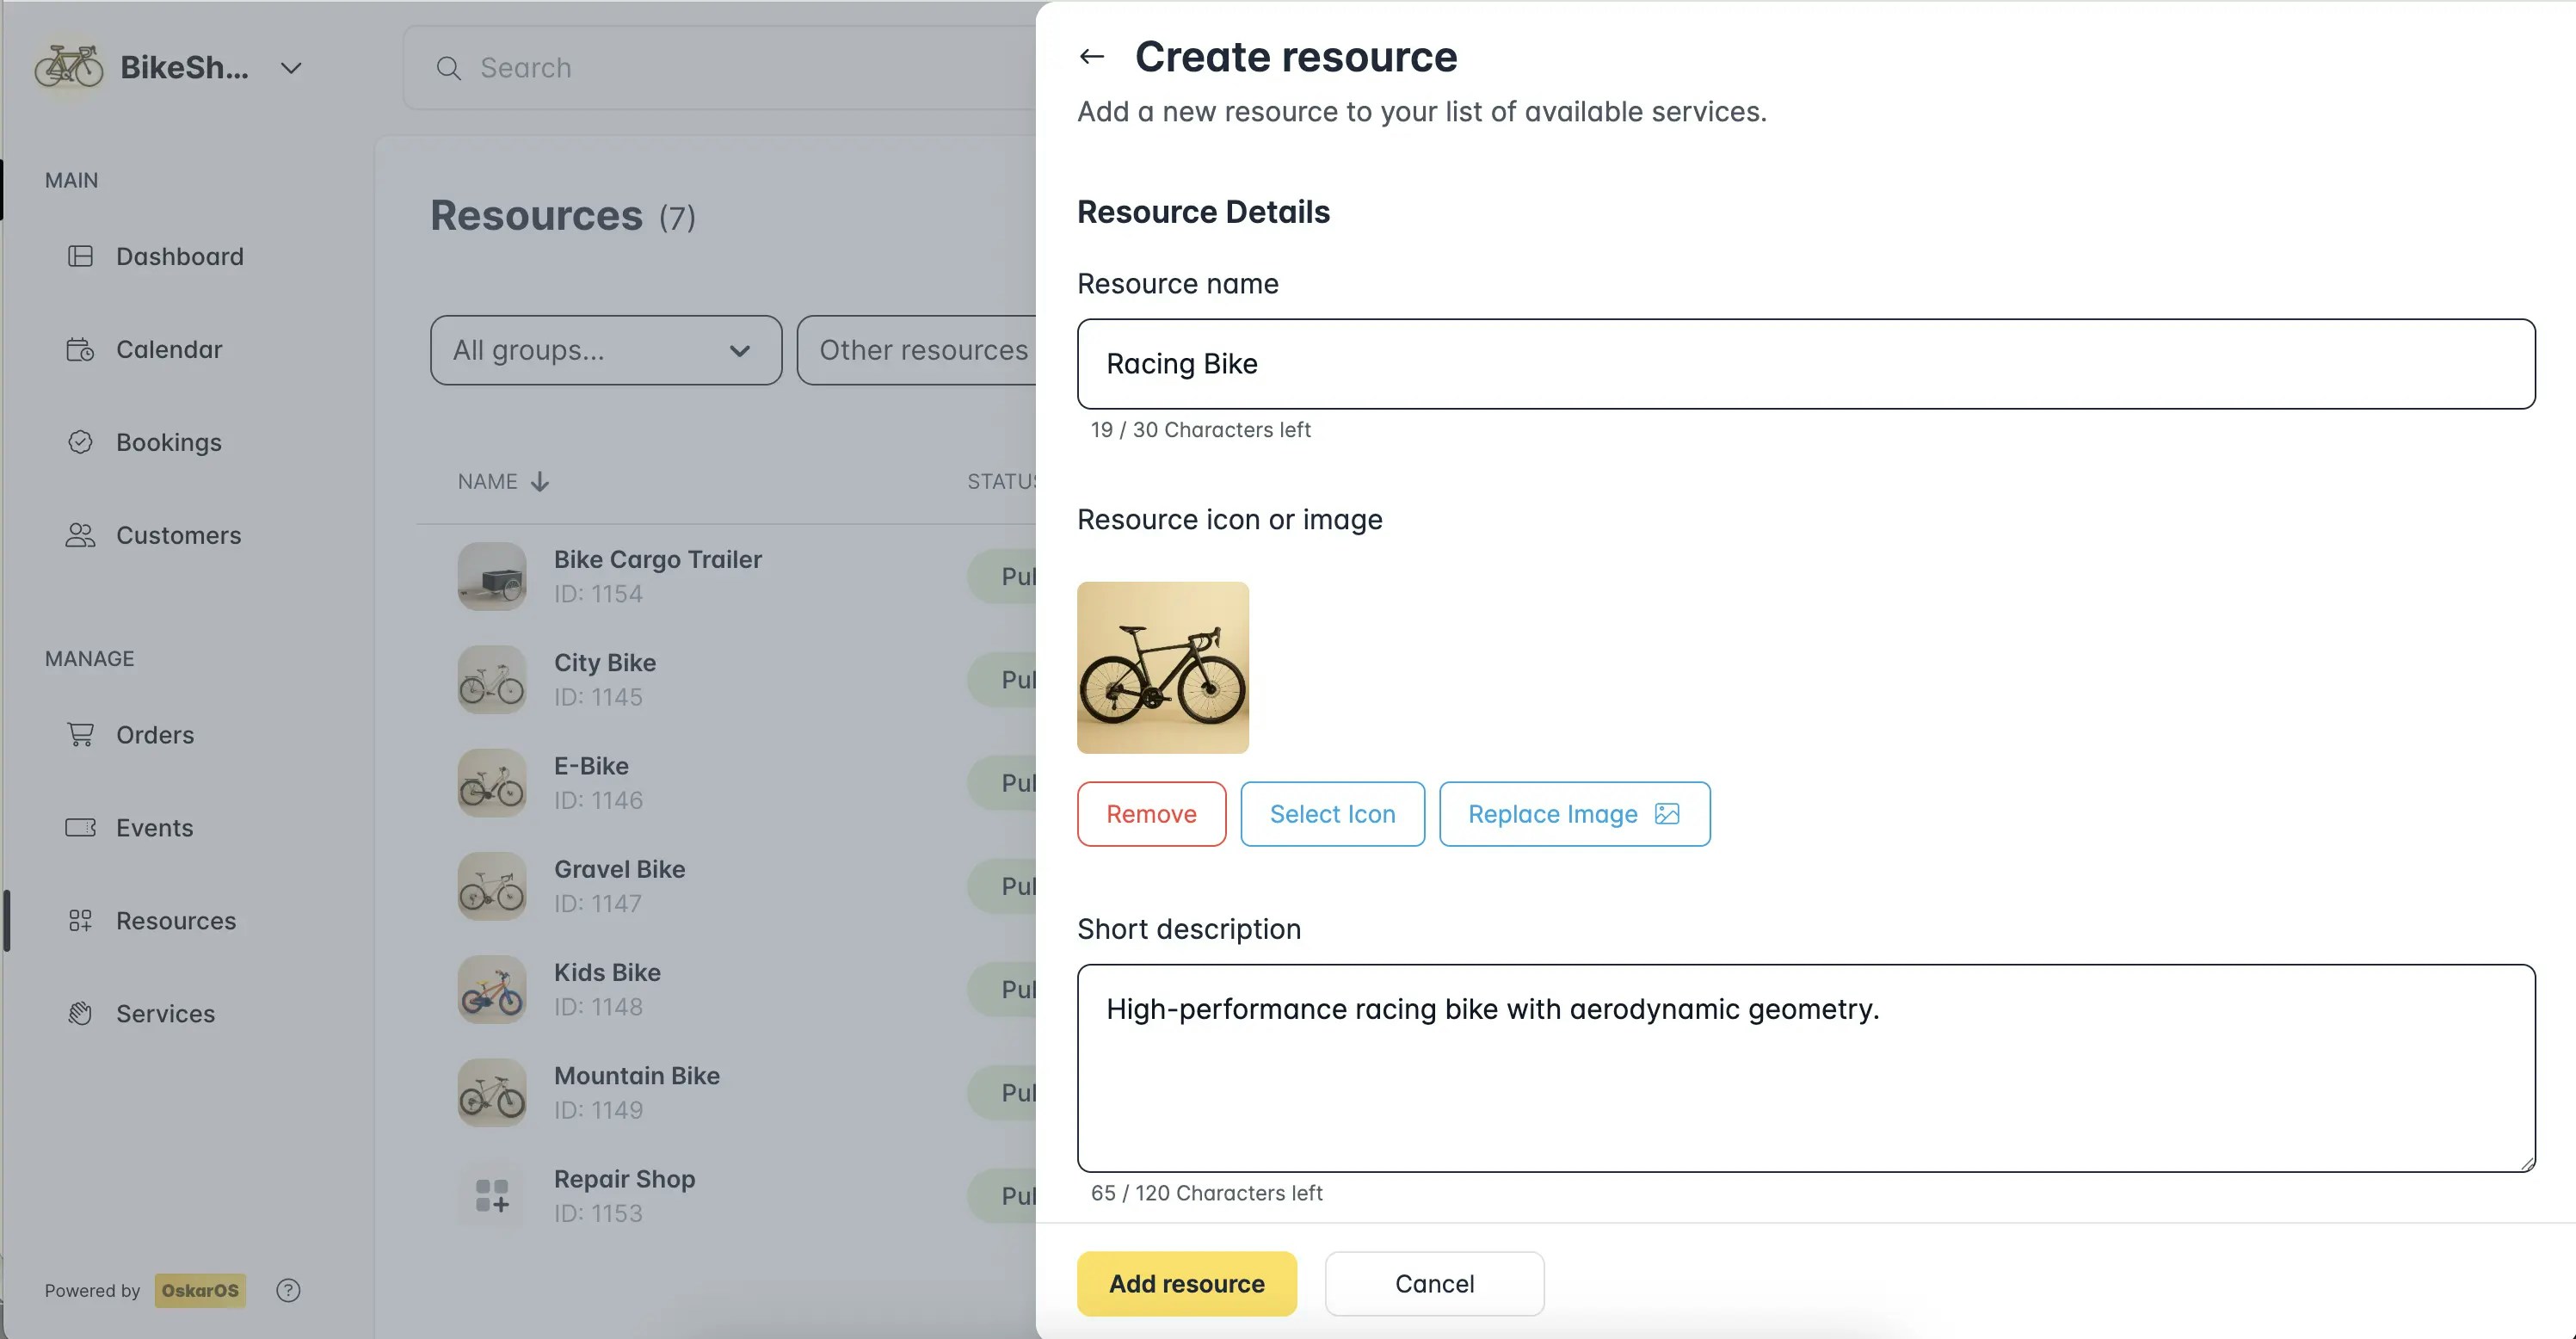Click the Calendar icon in sidebar

coord(80,349)
